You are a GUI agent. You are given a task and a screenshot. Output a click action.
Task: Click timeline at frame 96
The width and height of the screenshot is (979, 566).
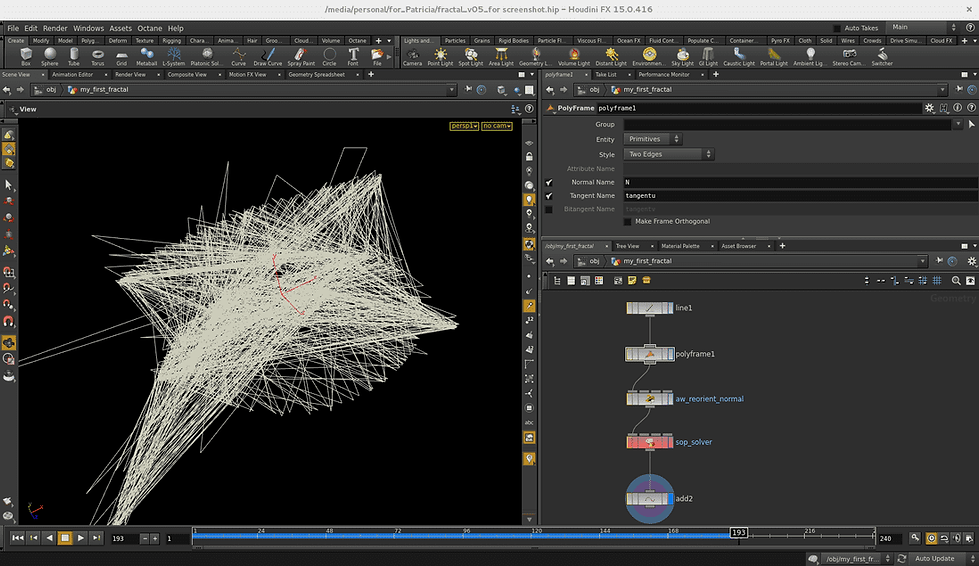pos(466,535)
